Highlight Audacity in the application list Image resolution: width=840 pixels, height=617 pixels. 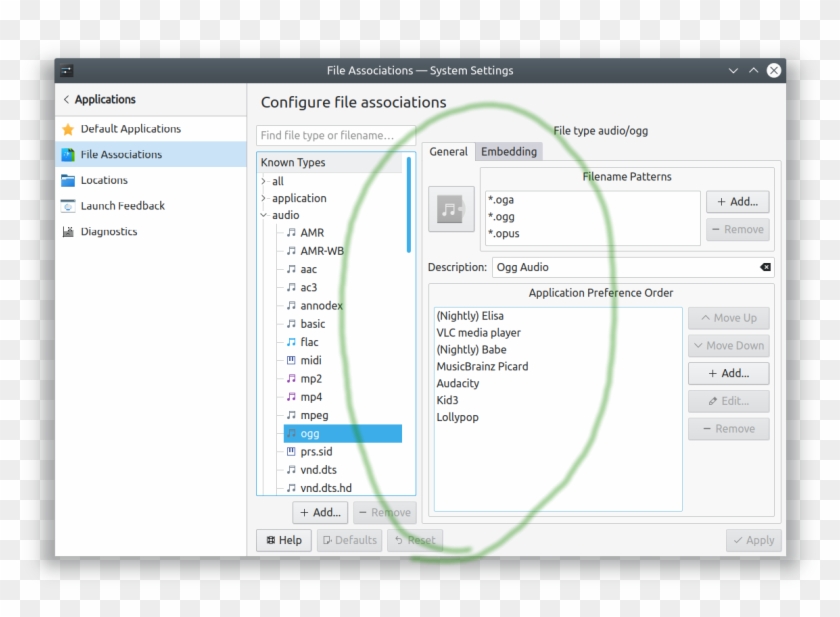click(x=457, y=383)
